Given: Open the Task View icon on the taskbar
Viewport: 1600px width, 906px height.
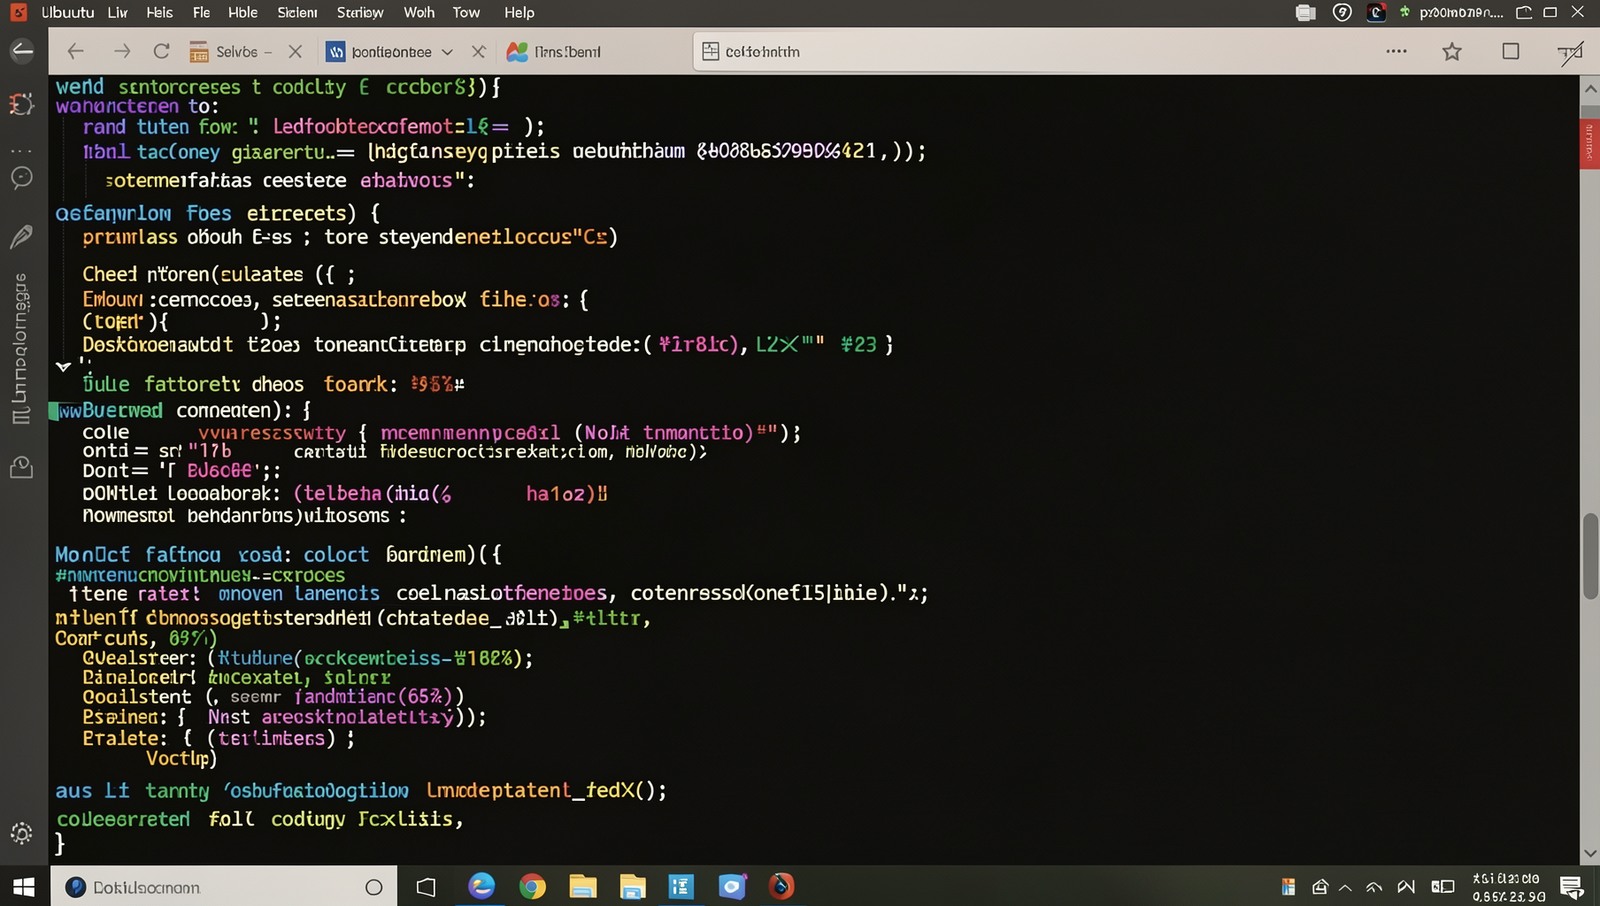Looking at the screenshot, I should [x=426, y=887].
